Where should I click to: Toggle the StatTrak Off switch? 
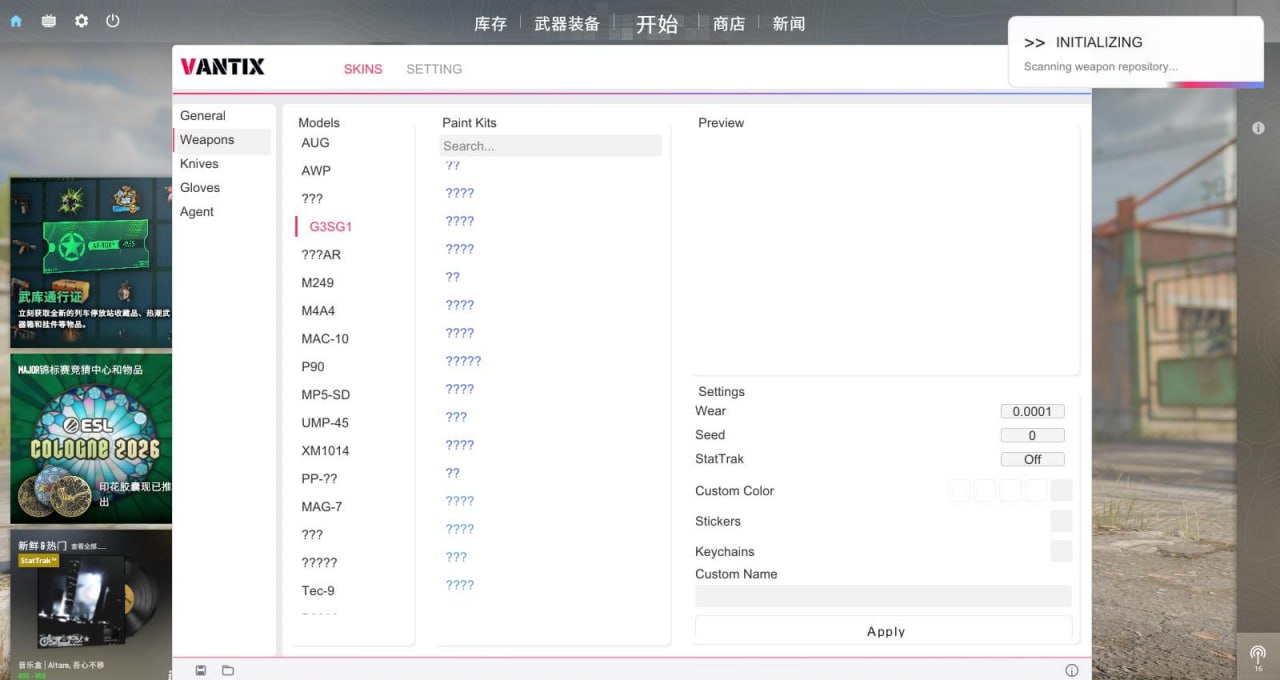coord(1033,459)
